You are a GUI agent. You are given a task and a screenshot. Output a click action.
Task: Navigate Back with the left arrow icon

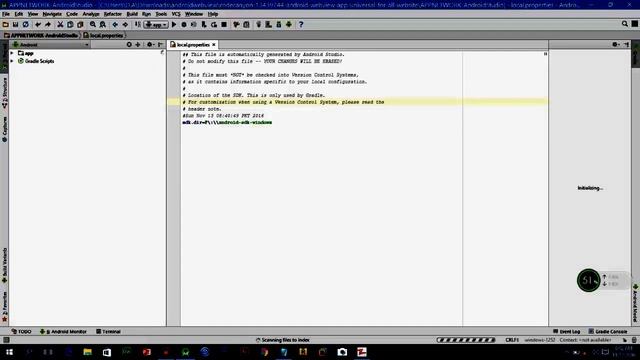click(x=115, y=24)
